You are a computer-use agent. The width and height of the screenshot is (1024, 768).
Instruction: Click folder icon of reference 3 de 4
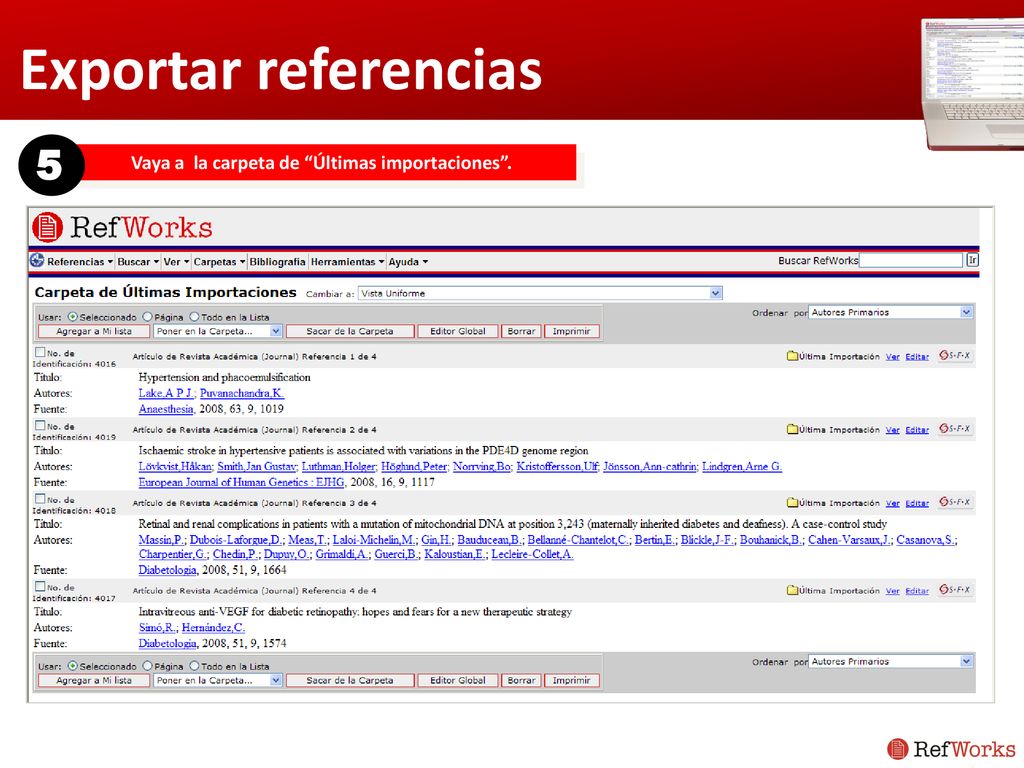[x=793, y=502]
